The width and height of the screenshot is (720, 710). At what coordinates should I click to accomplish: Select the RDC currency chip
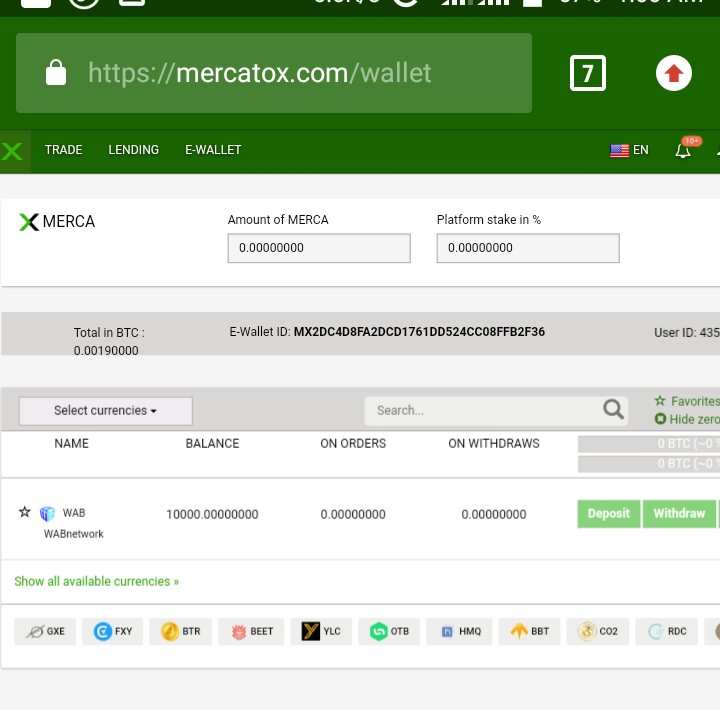(x=667, y=631)
